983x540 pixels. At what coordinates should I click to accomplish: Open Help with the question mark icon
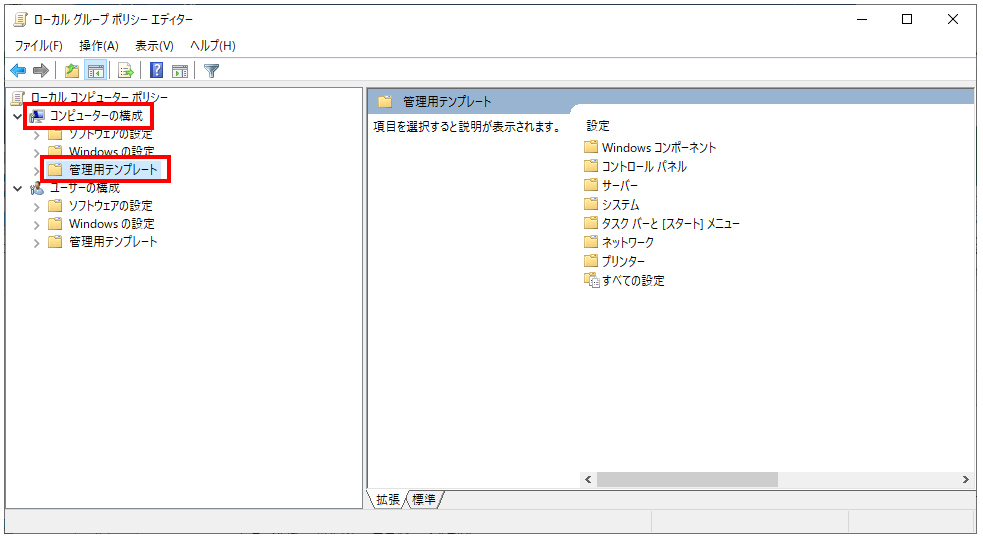[157, 71]
